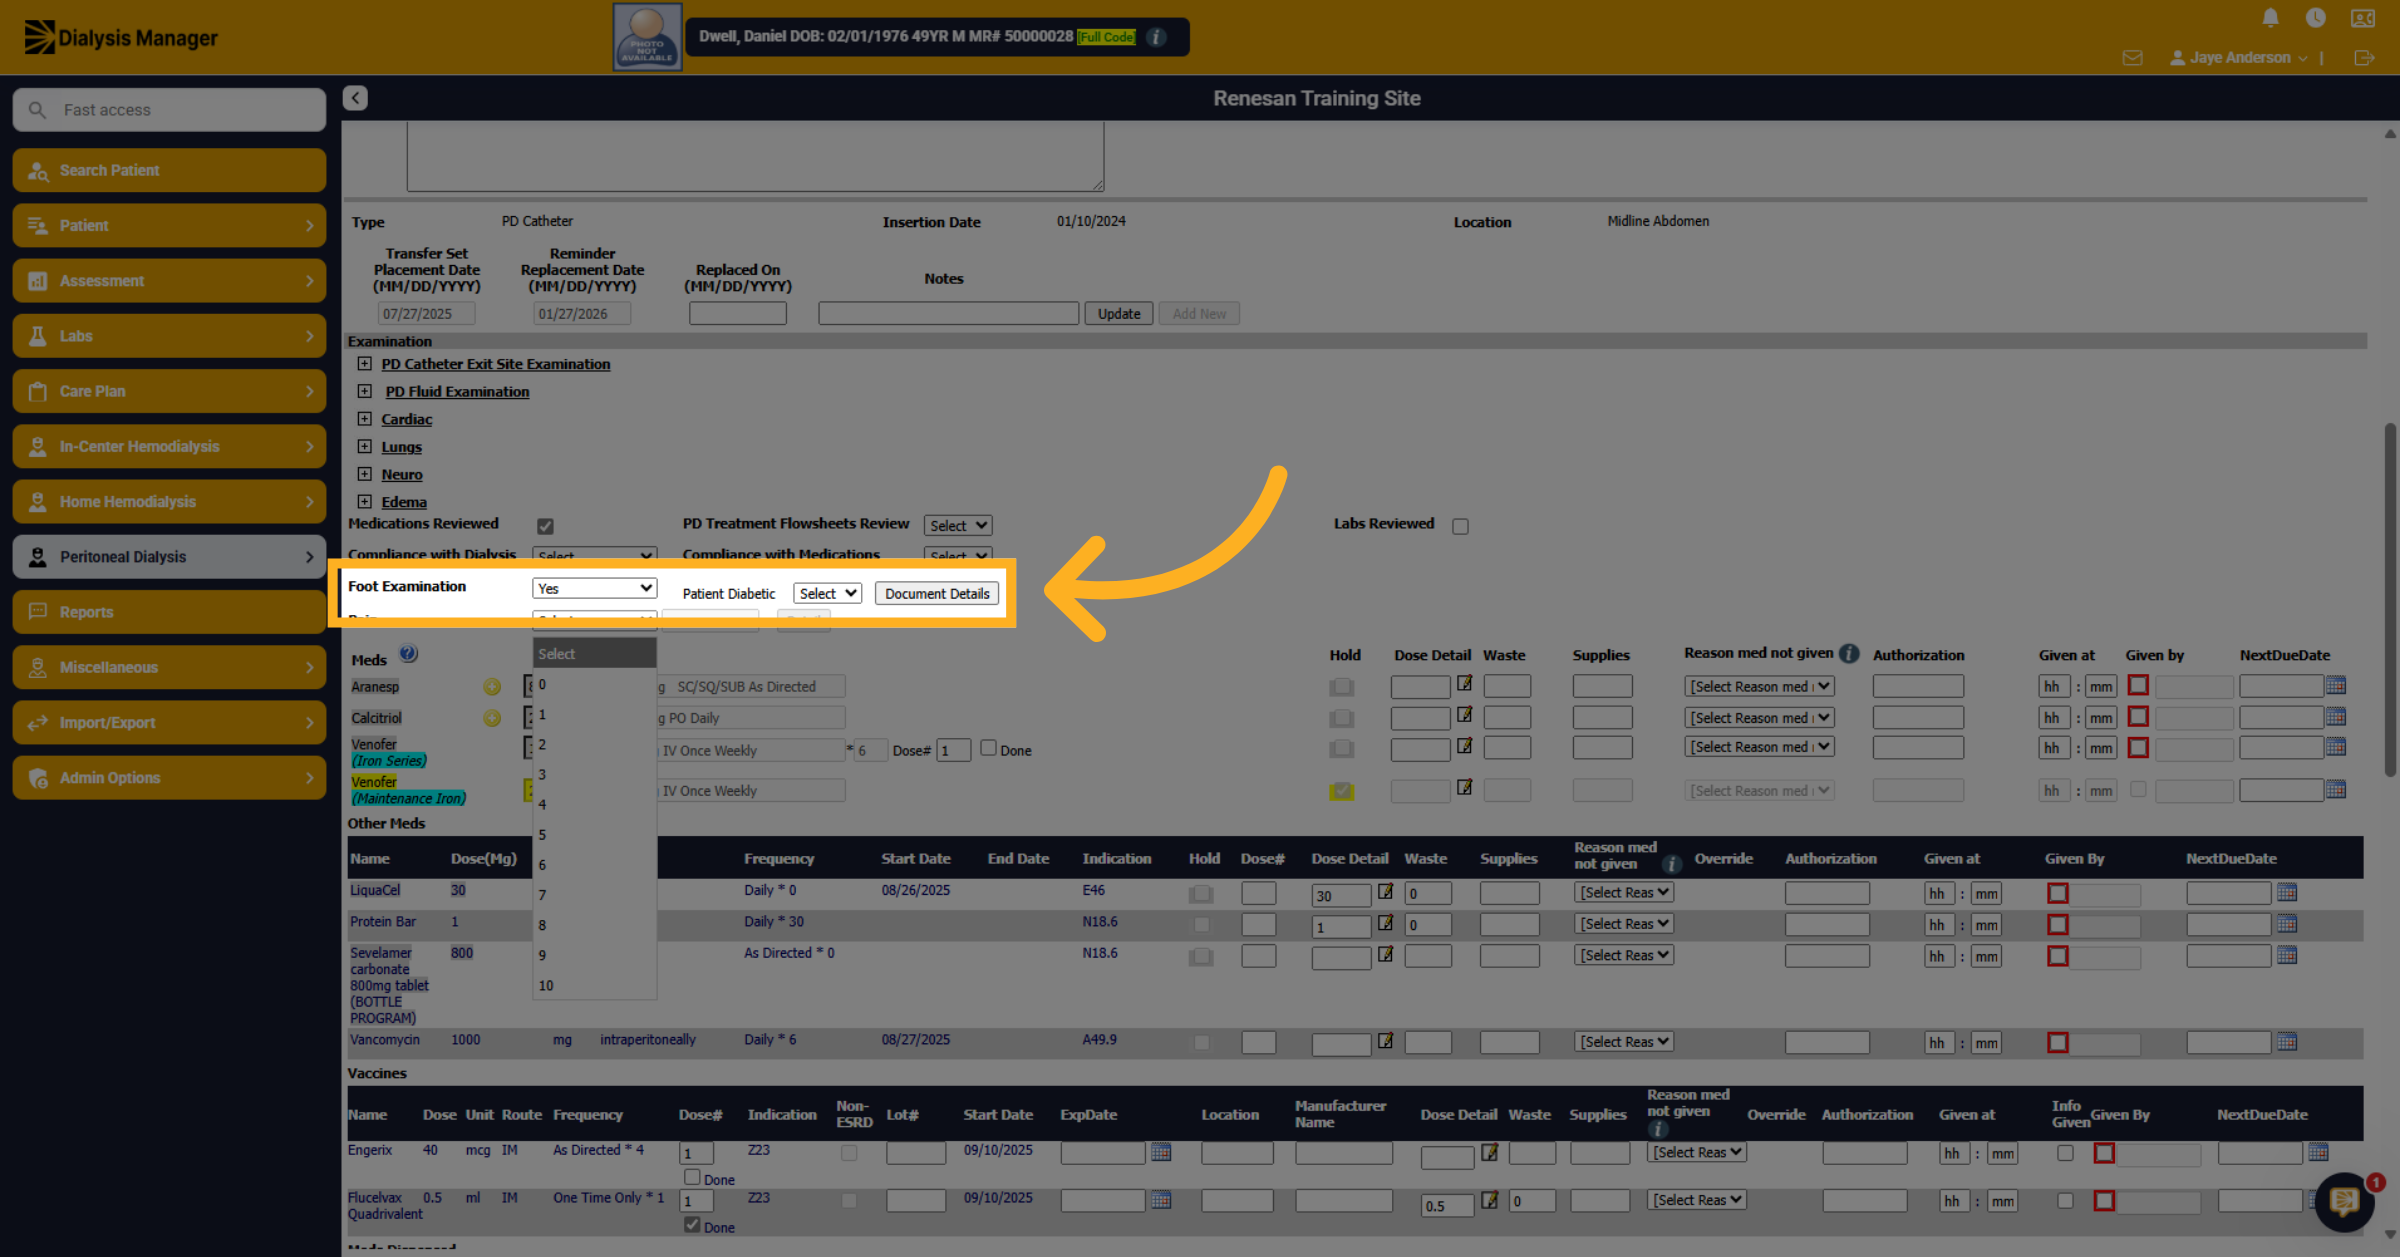The width and height of the screenshot is (2400, 1257).
Task: Collapse sidebar with back arrow icon
Action: click(355, 98)
